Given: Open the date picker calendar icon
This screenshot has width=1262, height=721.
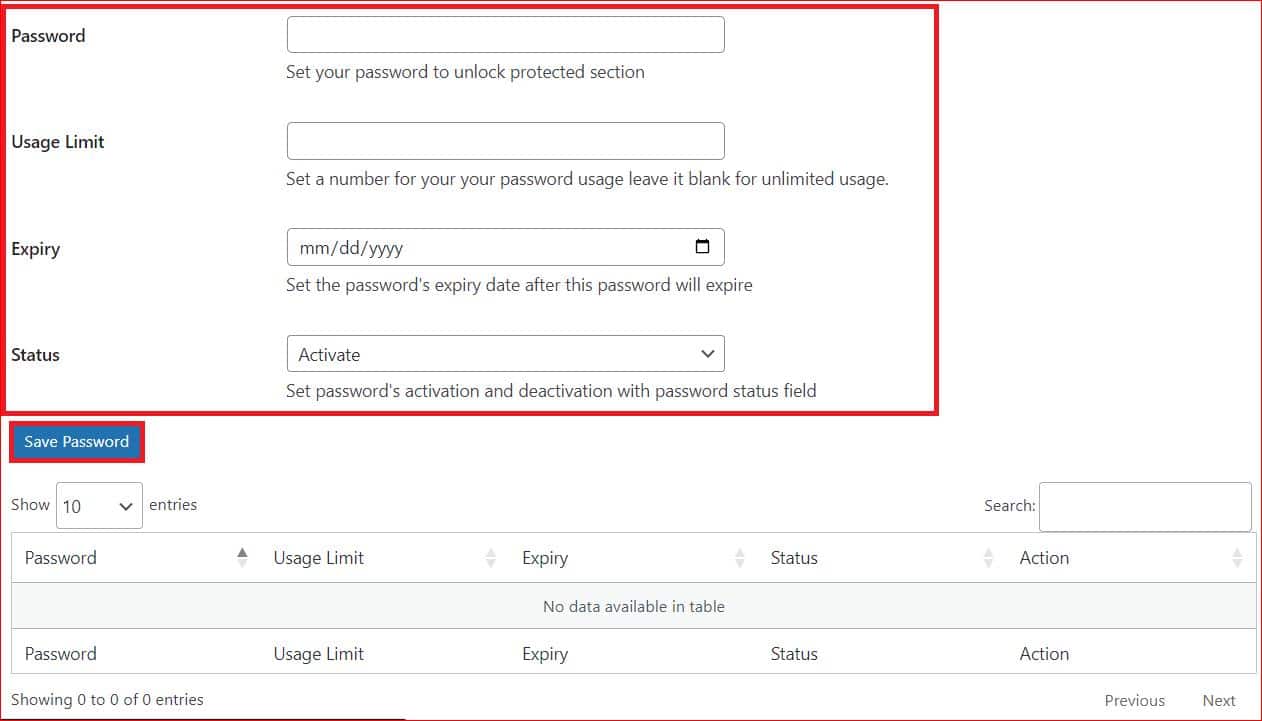Looking at the screenshot, I should click(x=703, y=246).
